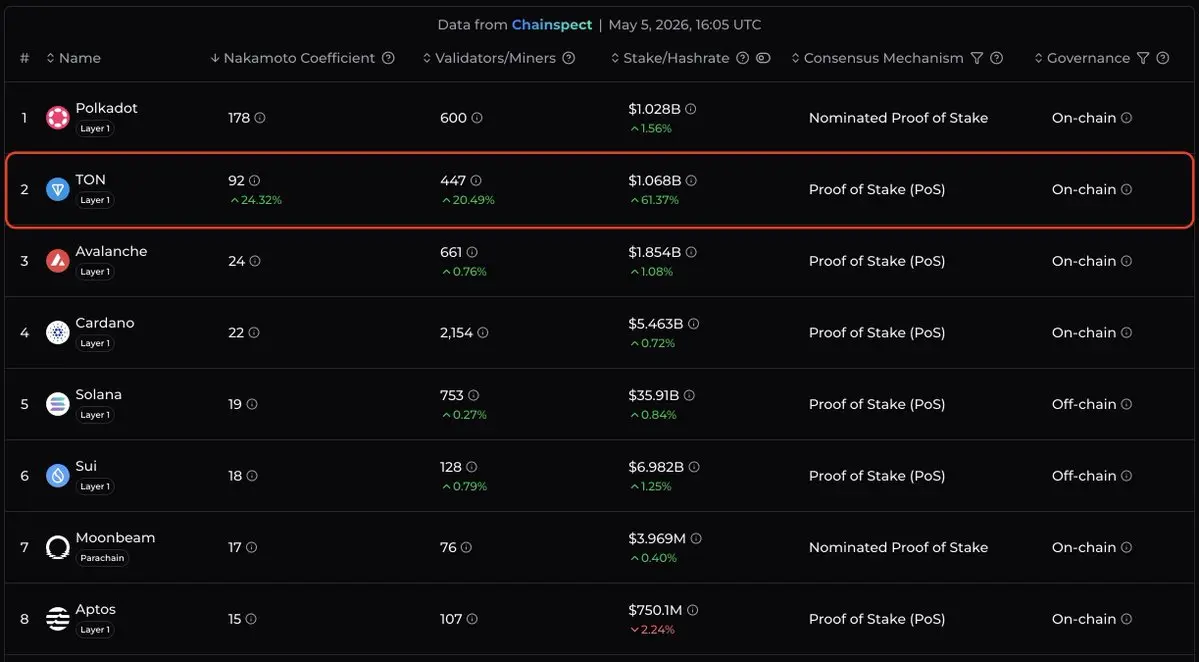
Task: Select Cardano's $5.463B stake value
Action: point(656,323)
